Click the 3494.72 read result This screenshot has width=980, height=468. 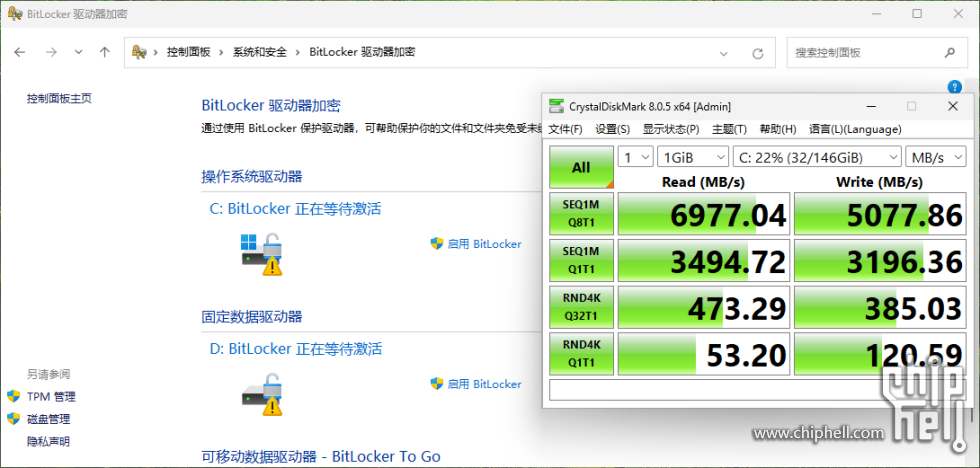[x=704, y=260]
